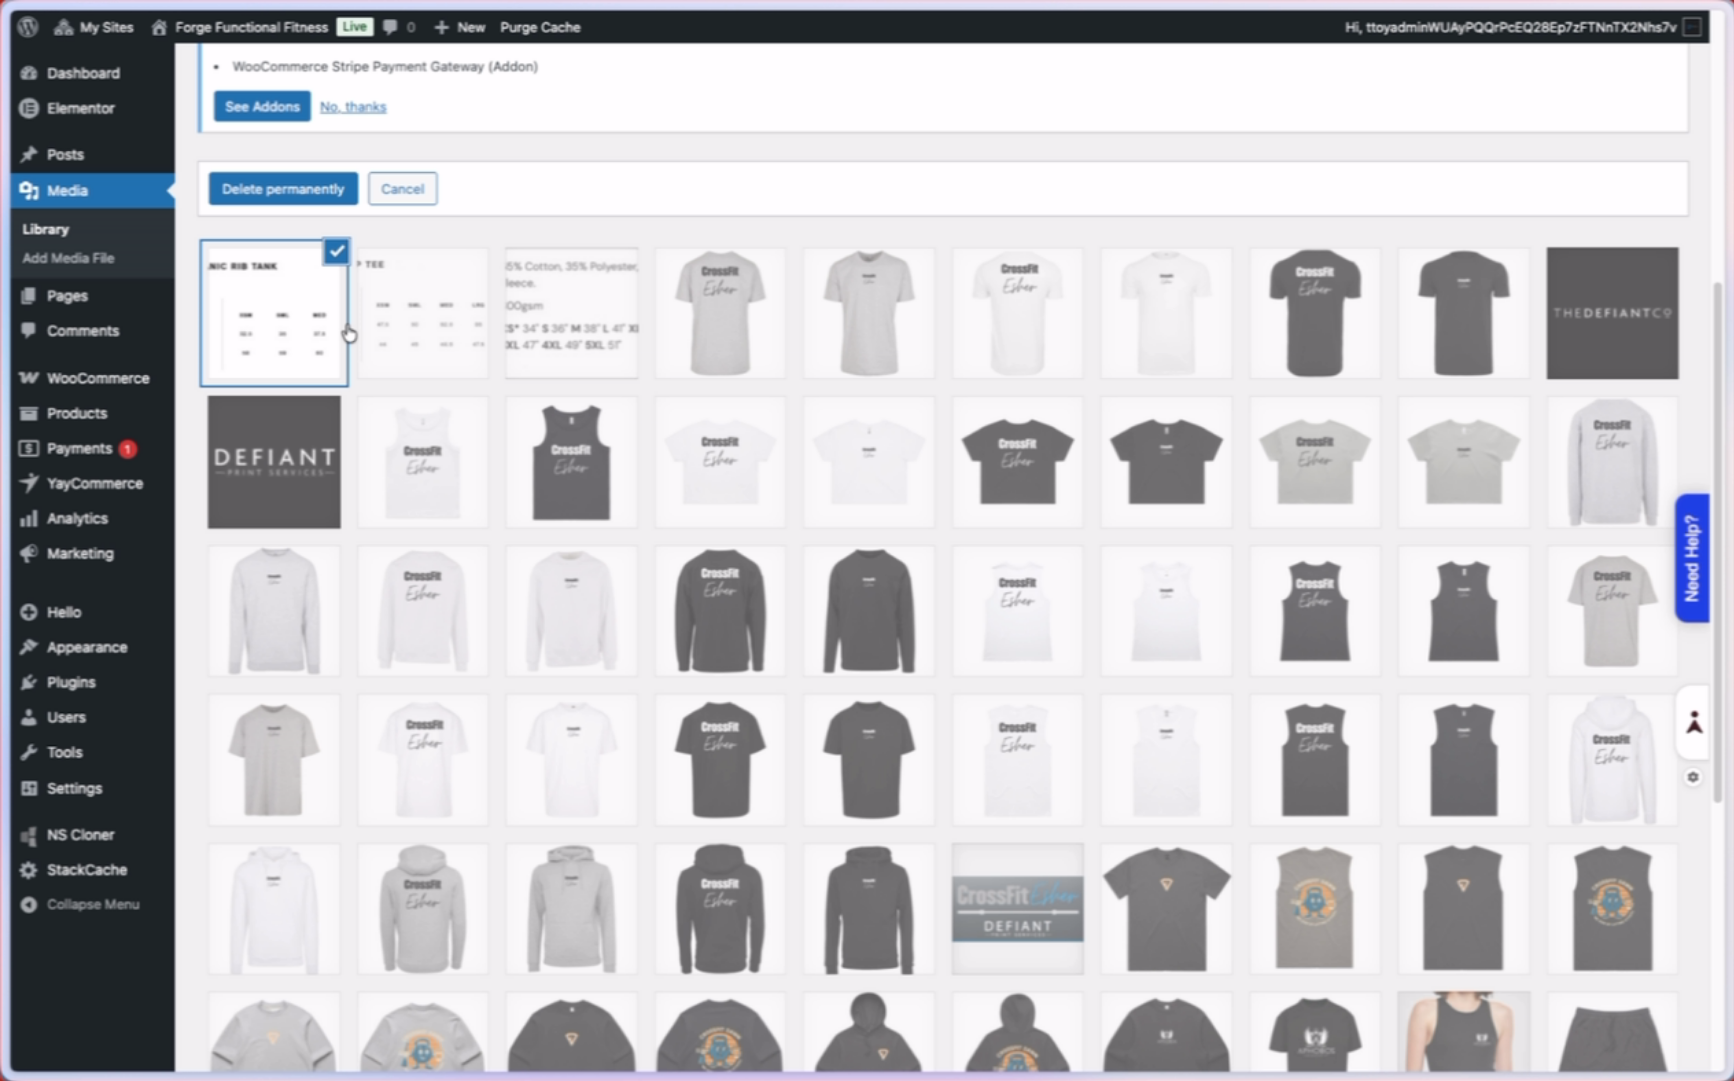1734x1081 pixels.
Task: Click the accessibility figure icon at right edge
Action: (x=1693, y=723)
